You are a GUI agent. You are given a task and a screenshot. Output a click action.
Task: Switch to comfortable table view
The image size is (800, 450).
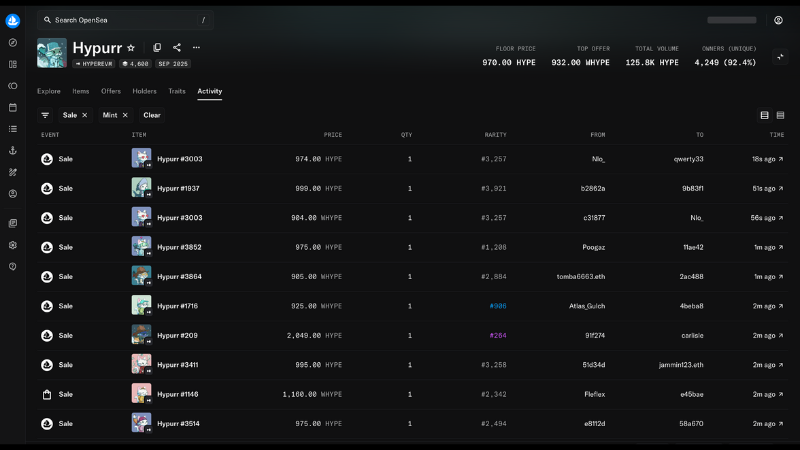pyautogui.click(x=764, y=115)
